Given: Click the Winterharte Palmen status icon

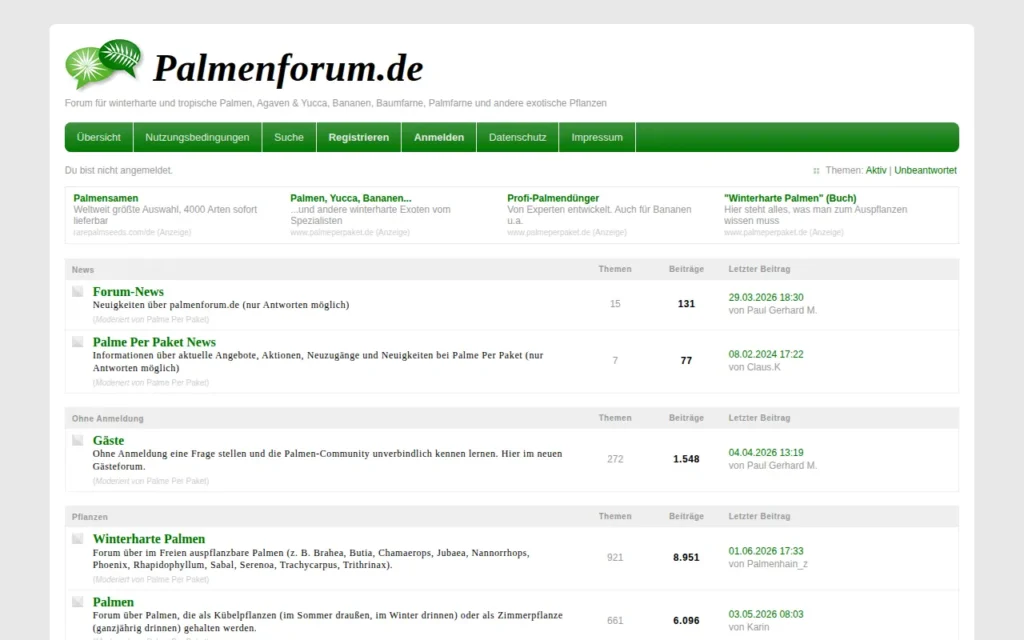Looking at the screenshot, I should pos(78,539).
